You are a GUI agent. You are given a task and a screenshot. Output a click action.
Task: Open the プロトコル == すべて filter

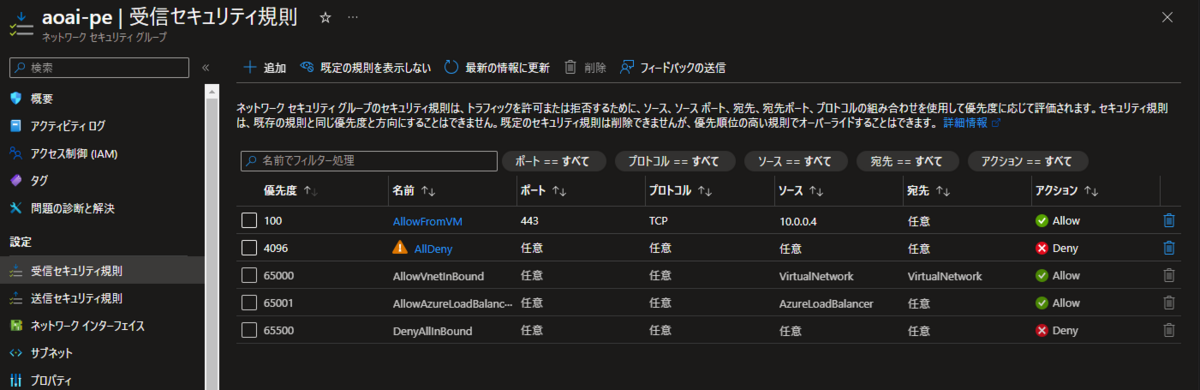(x=675, y=161)
